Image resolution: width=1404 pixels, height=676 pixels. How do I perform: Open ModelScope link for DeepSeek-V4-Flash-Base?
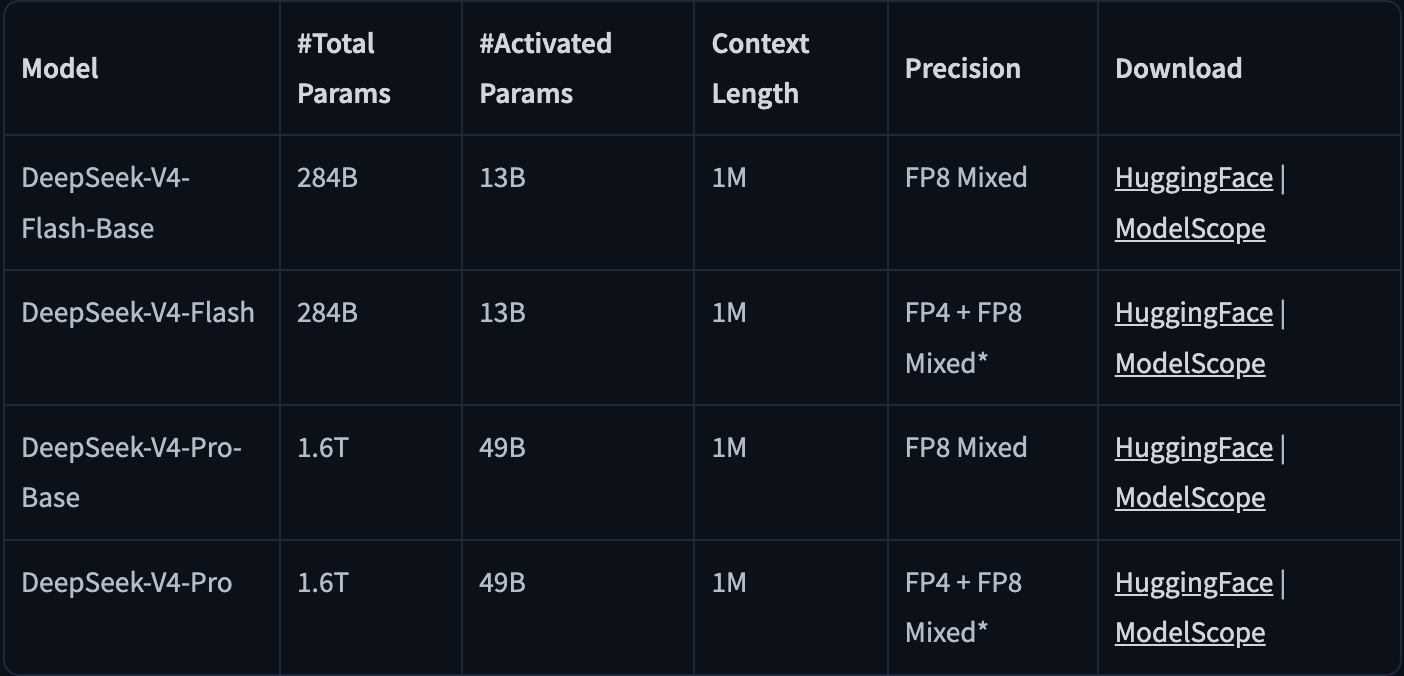pyautogui.click(x=1190, y=228)
